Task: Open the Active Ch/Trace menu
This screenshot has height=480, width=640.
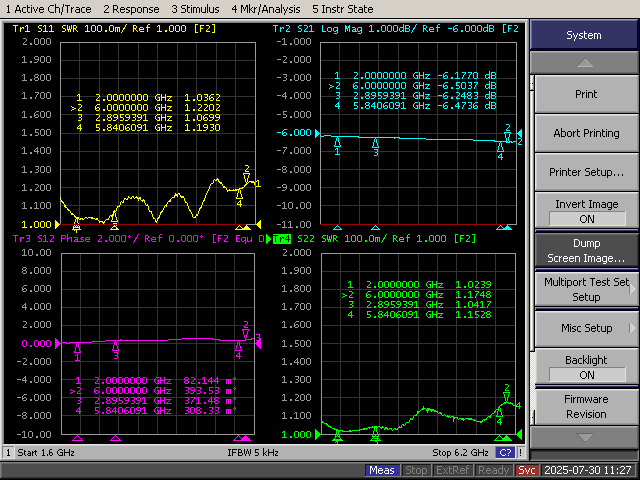Action: [49, 9]
